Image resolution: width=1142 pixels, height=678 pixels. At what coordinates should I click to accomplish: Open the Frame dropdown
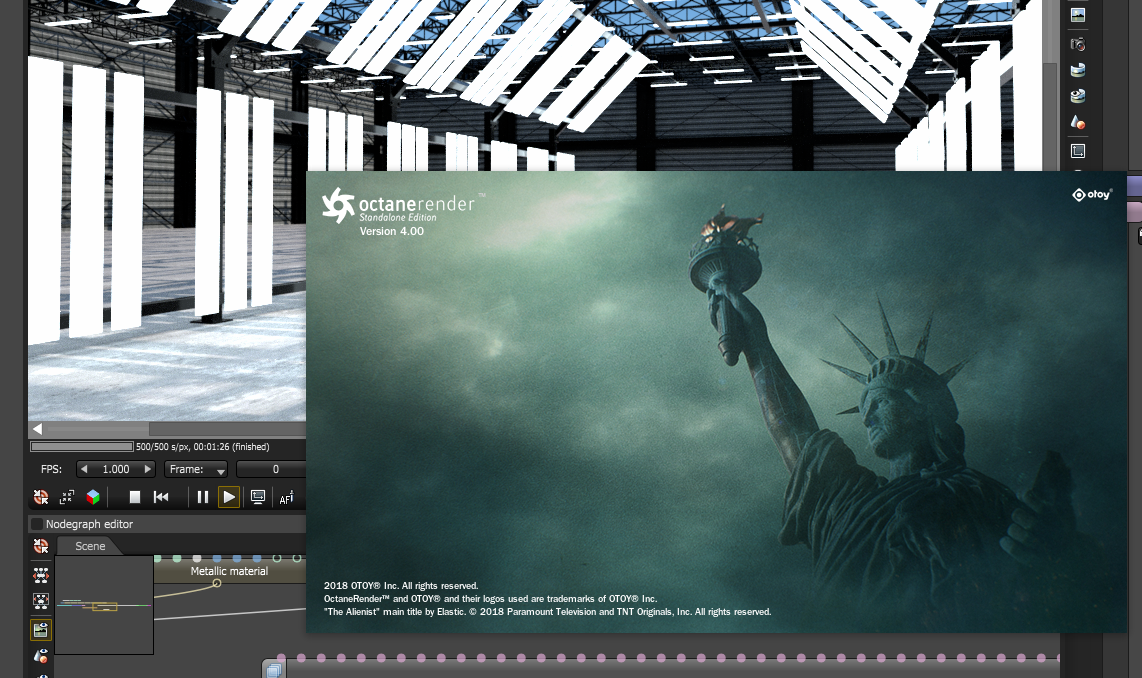coord(196,470)
